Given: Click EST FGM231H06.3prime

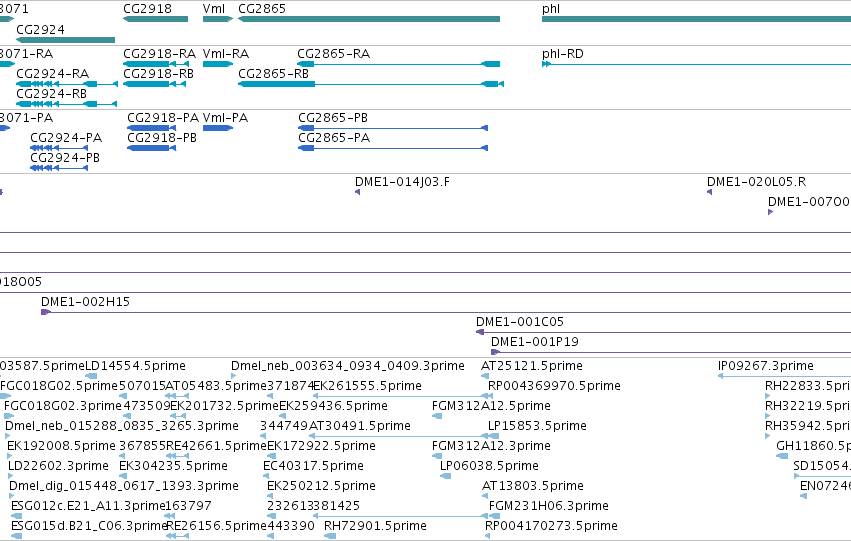Looking at the screenshot, I should [549, 506].
